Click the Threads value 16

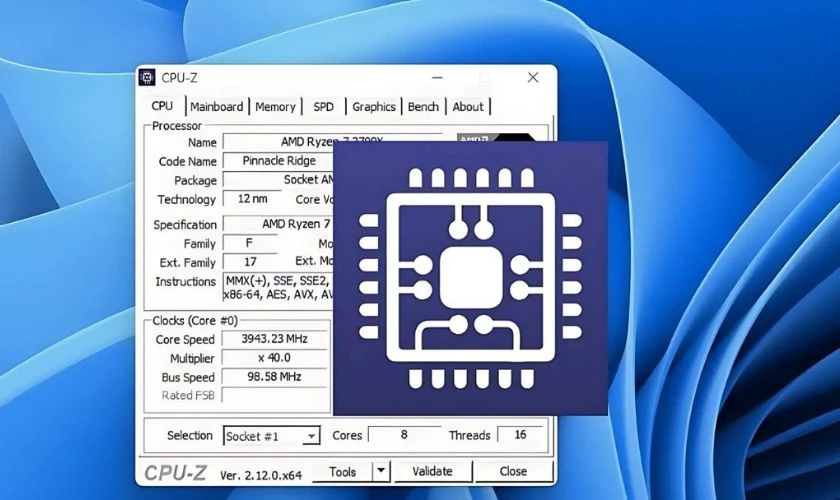[x=520, y=435]
